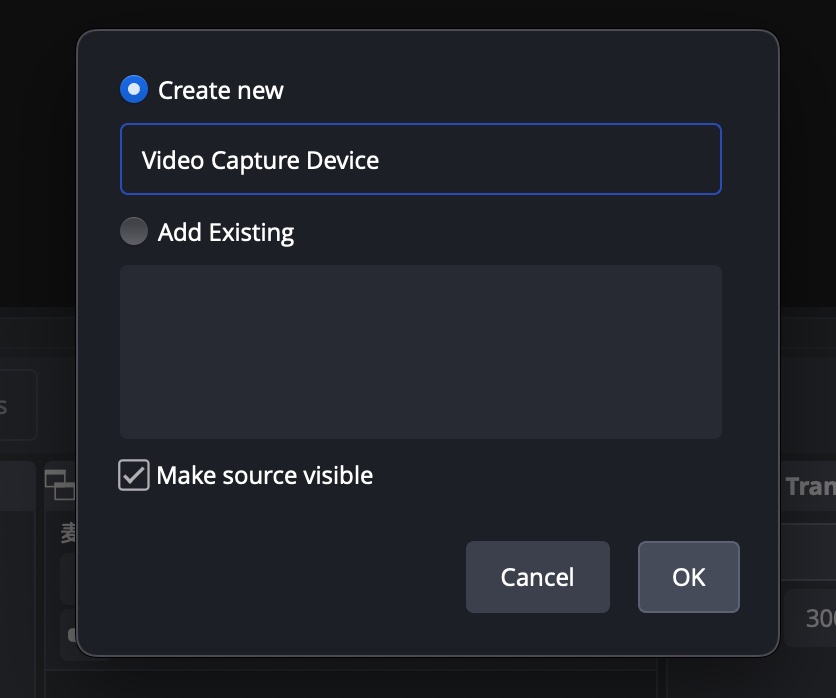Open the transition dropdown below the Transitions header
The width and height of the screenshot is (836, 698).
tap(808, 550)
